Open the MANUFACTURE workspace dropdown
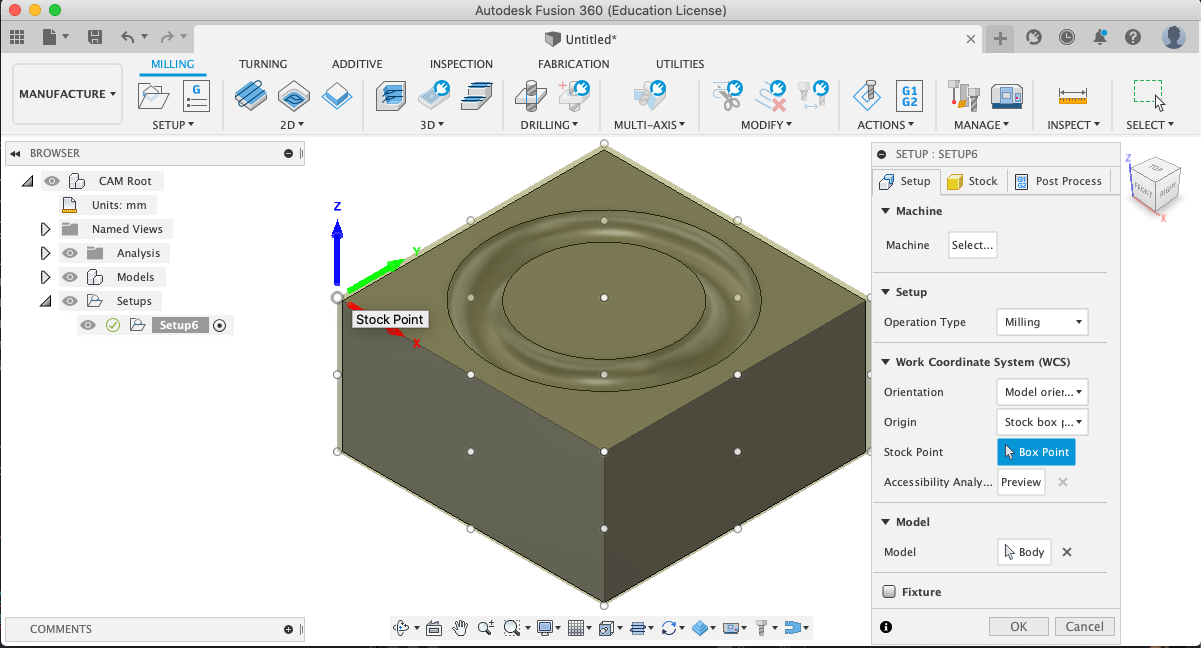The width and height of the screenshot is (1201, 648). 68,94
